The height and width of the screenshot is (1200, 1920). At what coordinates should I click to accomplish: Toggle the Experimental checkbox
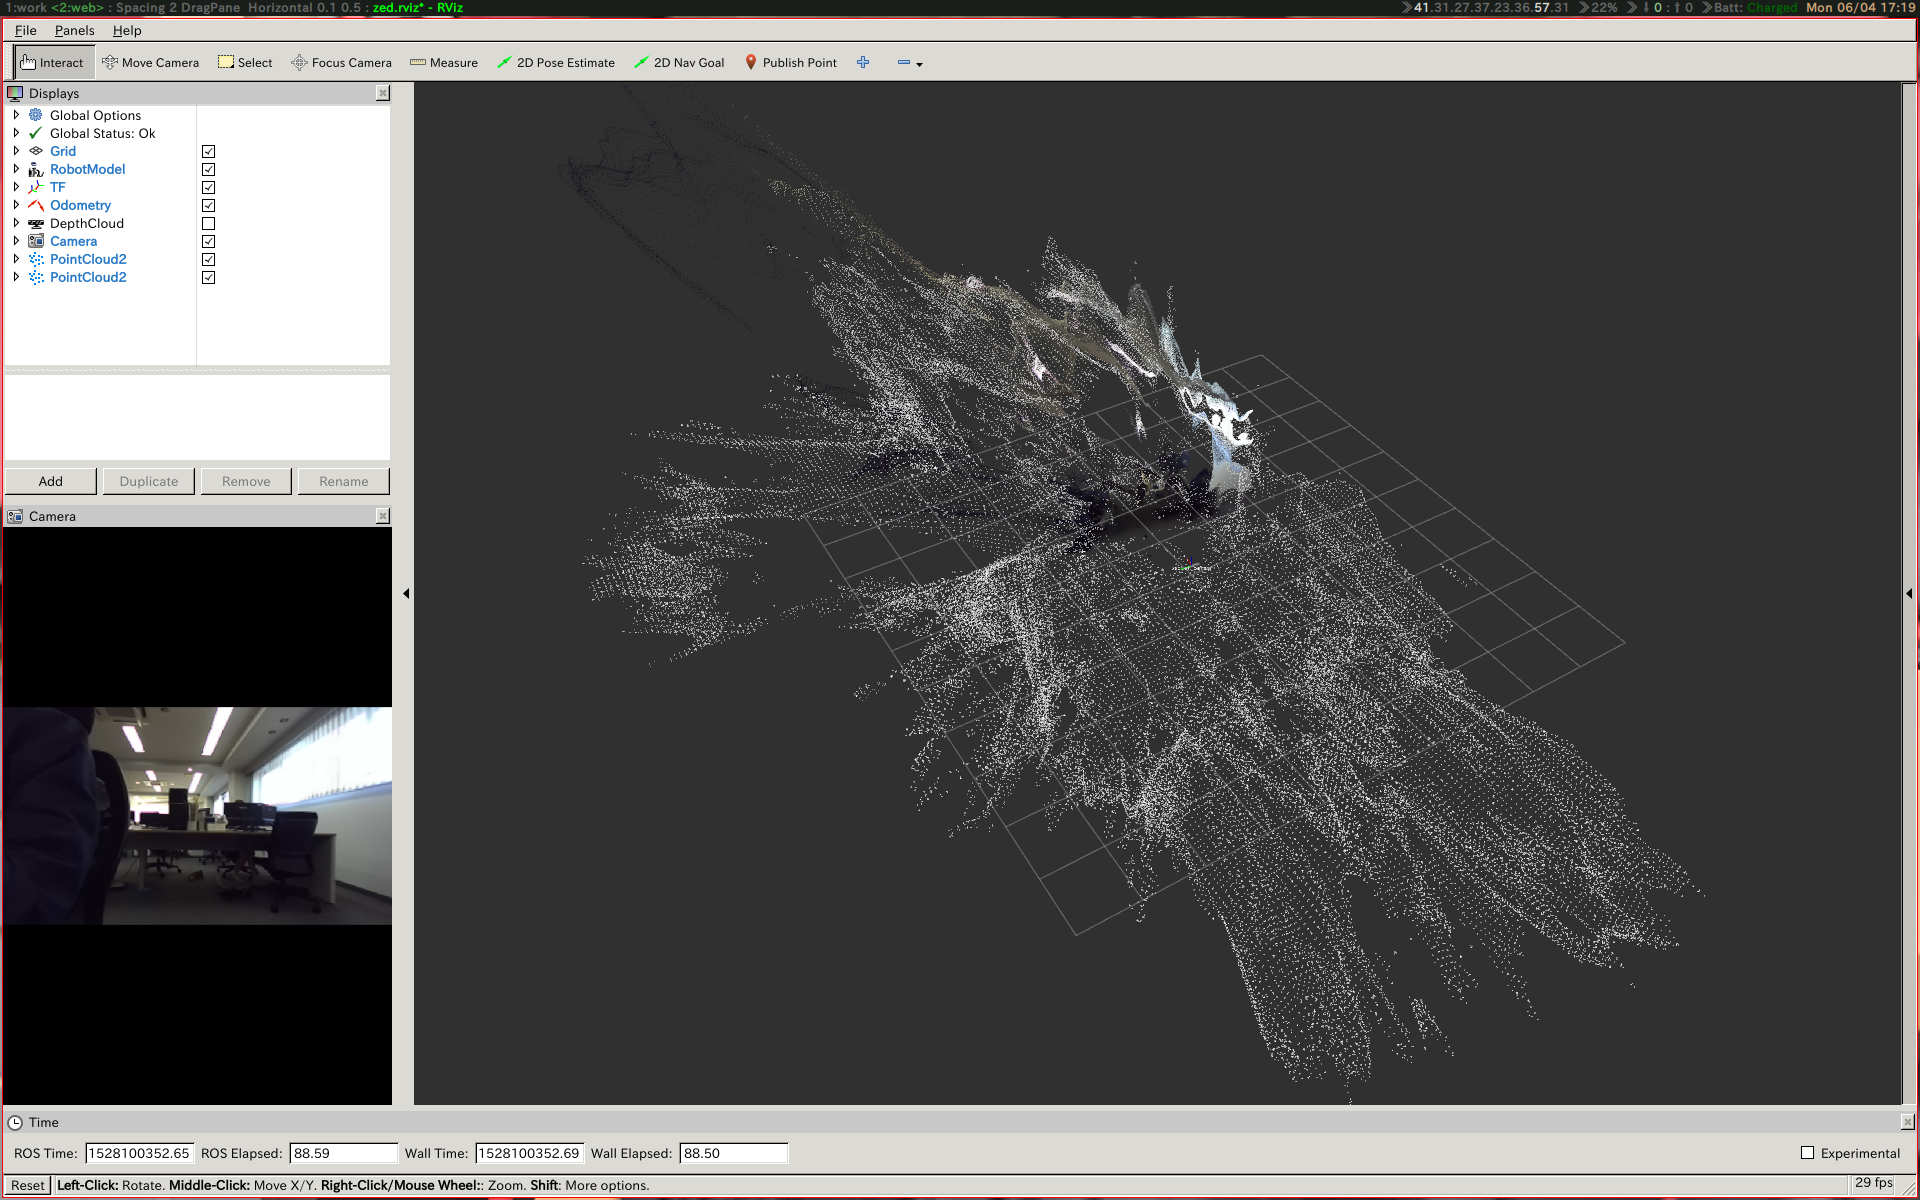pos(1807,1153)
